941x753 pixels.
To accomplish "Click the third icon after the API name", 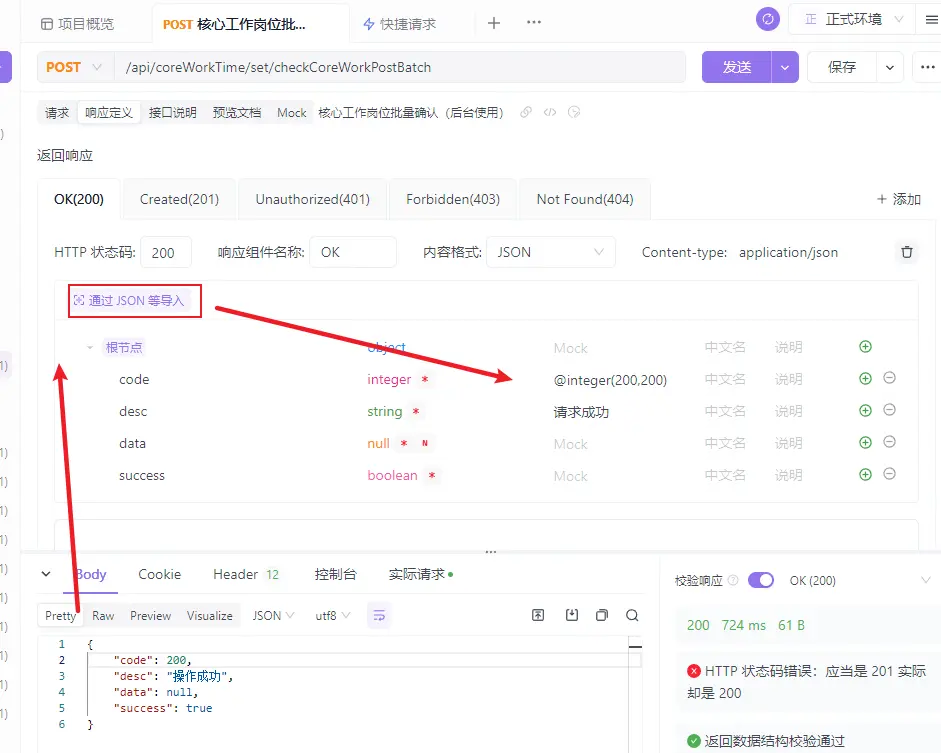I will click(x=574, y=112).
